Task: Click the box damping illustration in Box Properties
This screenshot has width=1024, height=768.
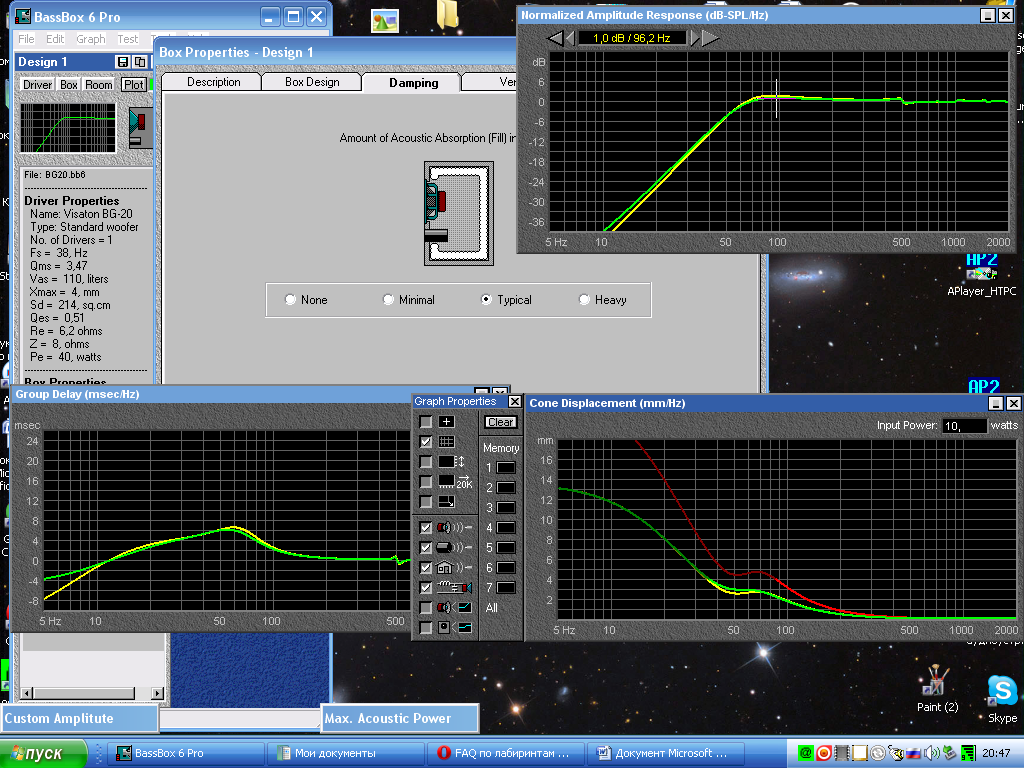Action: click(458, 214)
